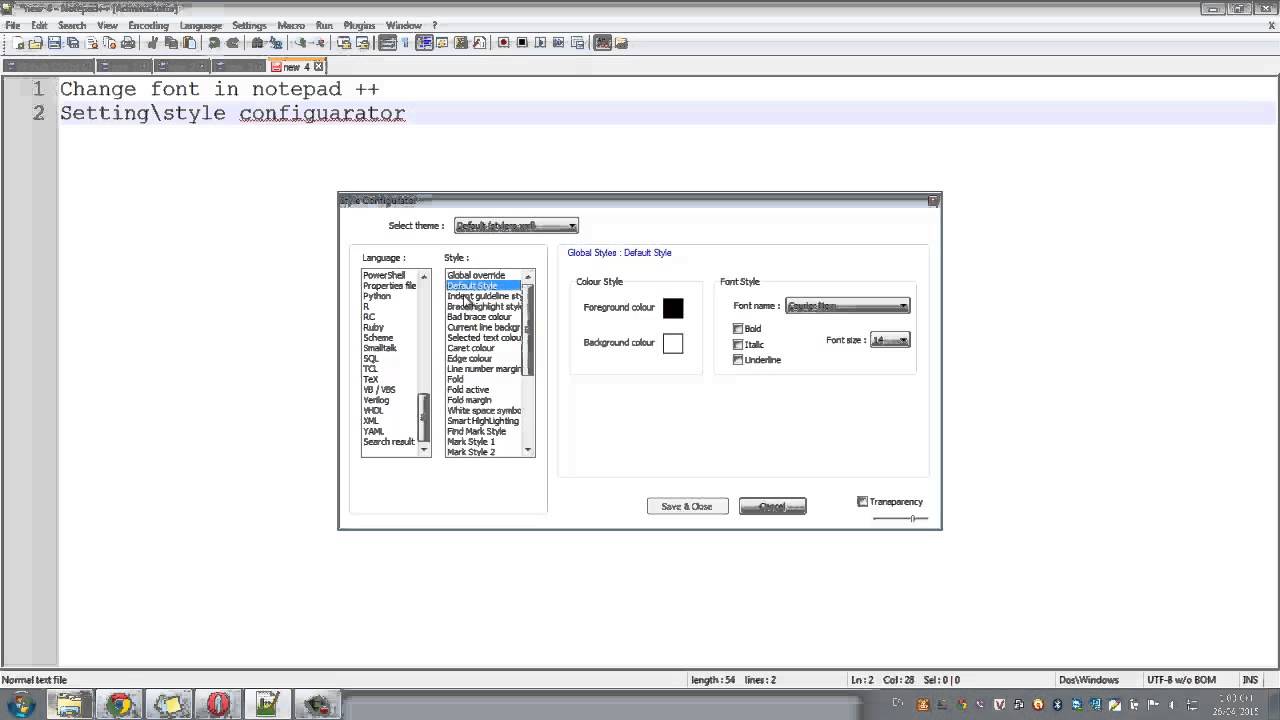1280x720 pixels.
Task: Open the Settings menu
Action: (x=249, y=25)
